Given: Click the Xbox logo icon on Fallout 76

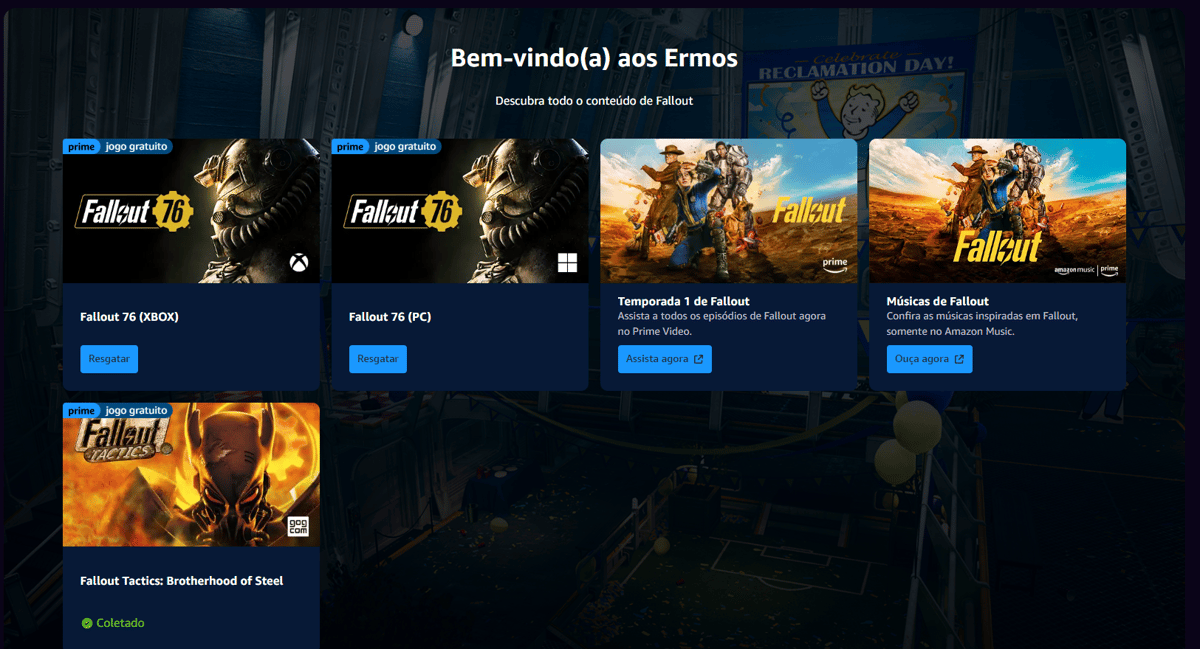Looking at the screenshot, I should tap(299, 263).
